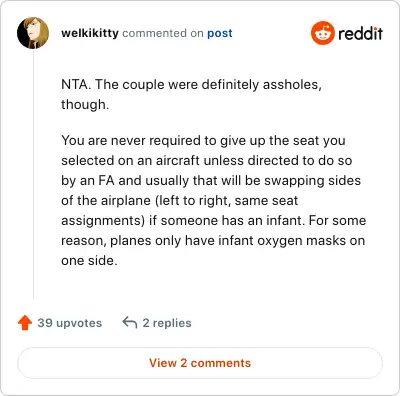
Task: Click the curved reply arrow icon
Action: tap(130, 322)
